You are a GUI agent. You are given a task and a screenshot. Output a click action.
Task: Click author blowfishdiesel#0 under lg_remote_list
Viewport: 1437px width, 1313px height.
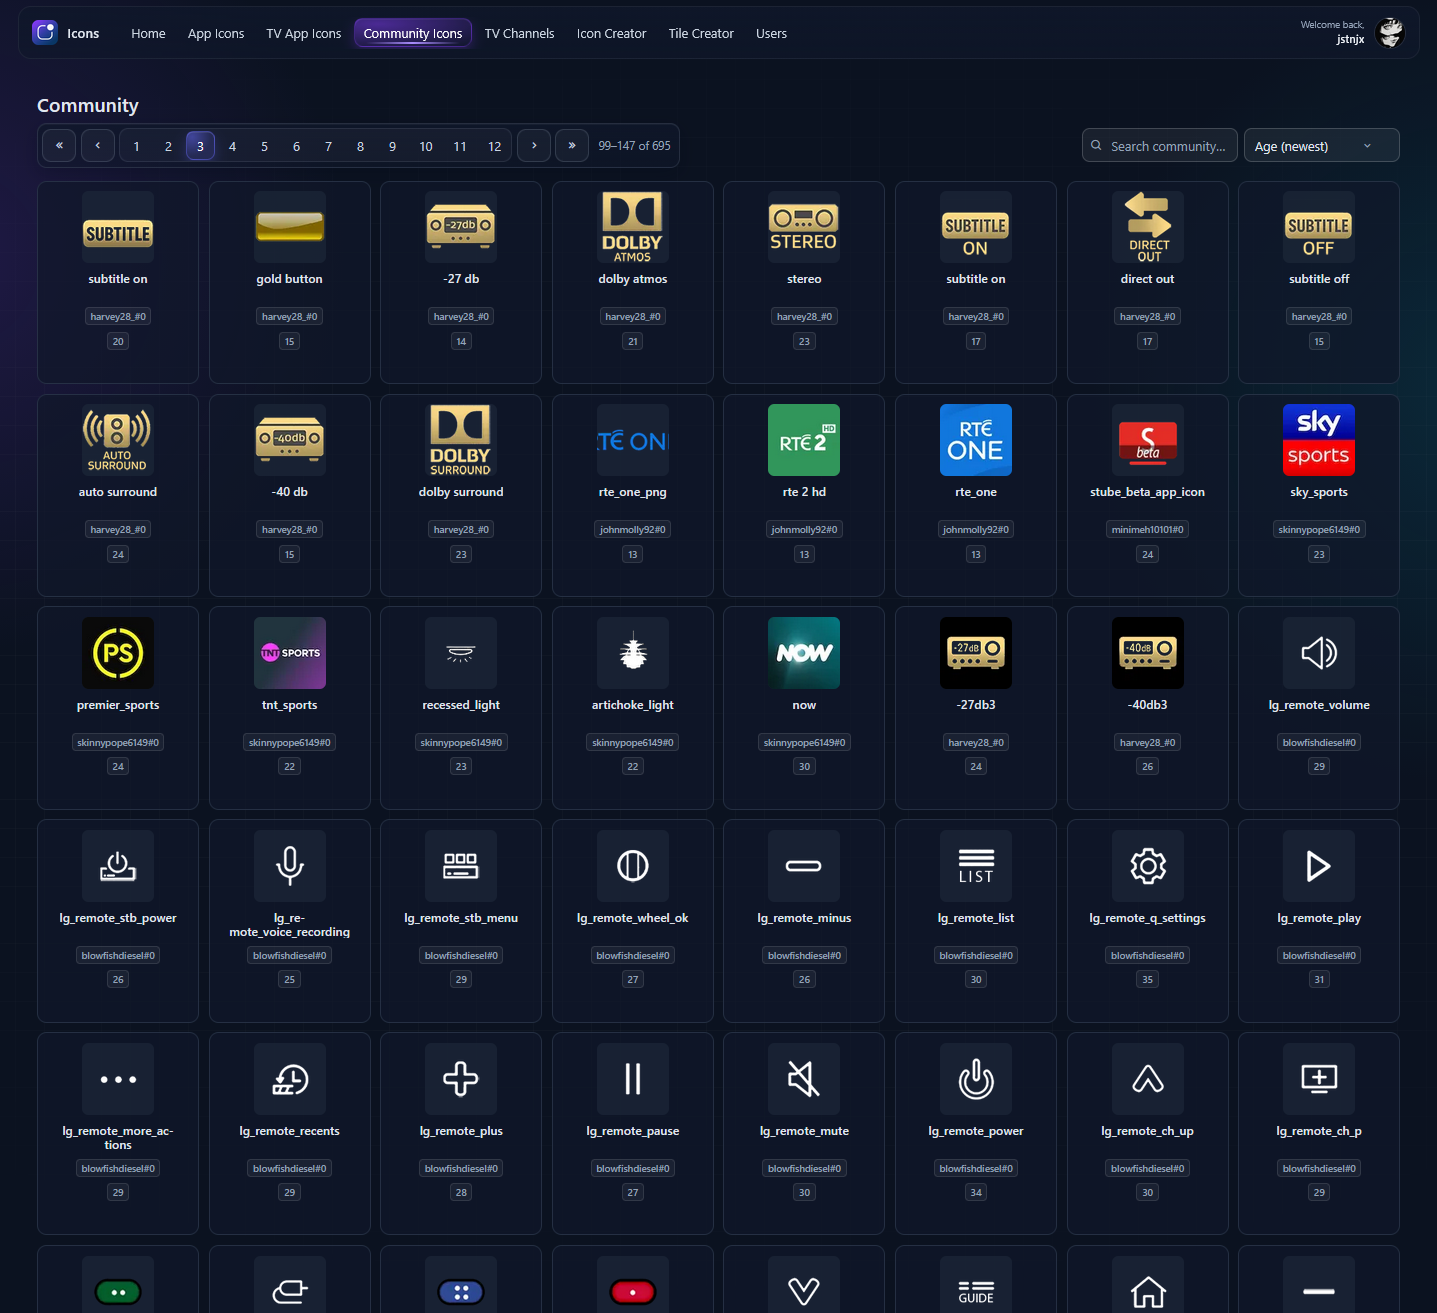tap(976, 955)
